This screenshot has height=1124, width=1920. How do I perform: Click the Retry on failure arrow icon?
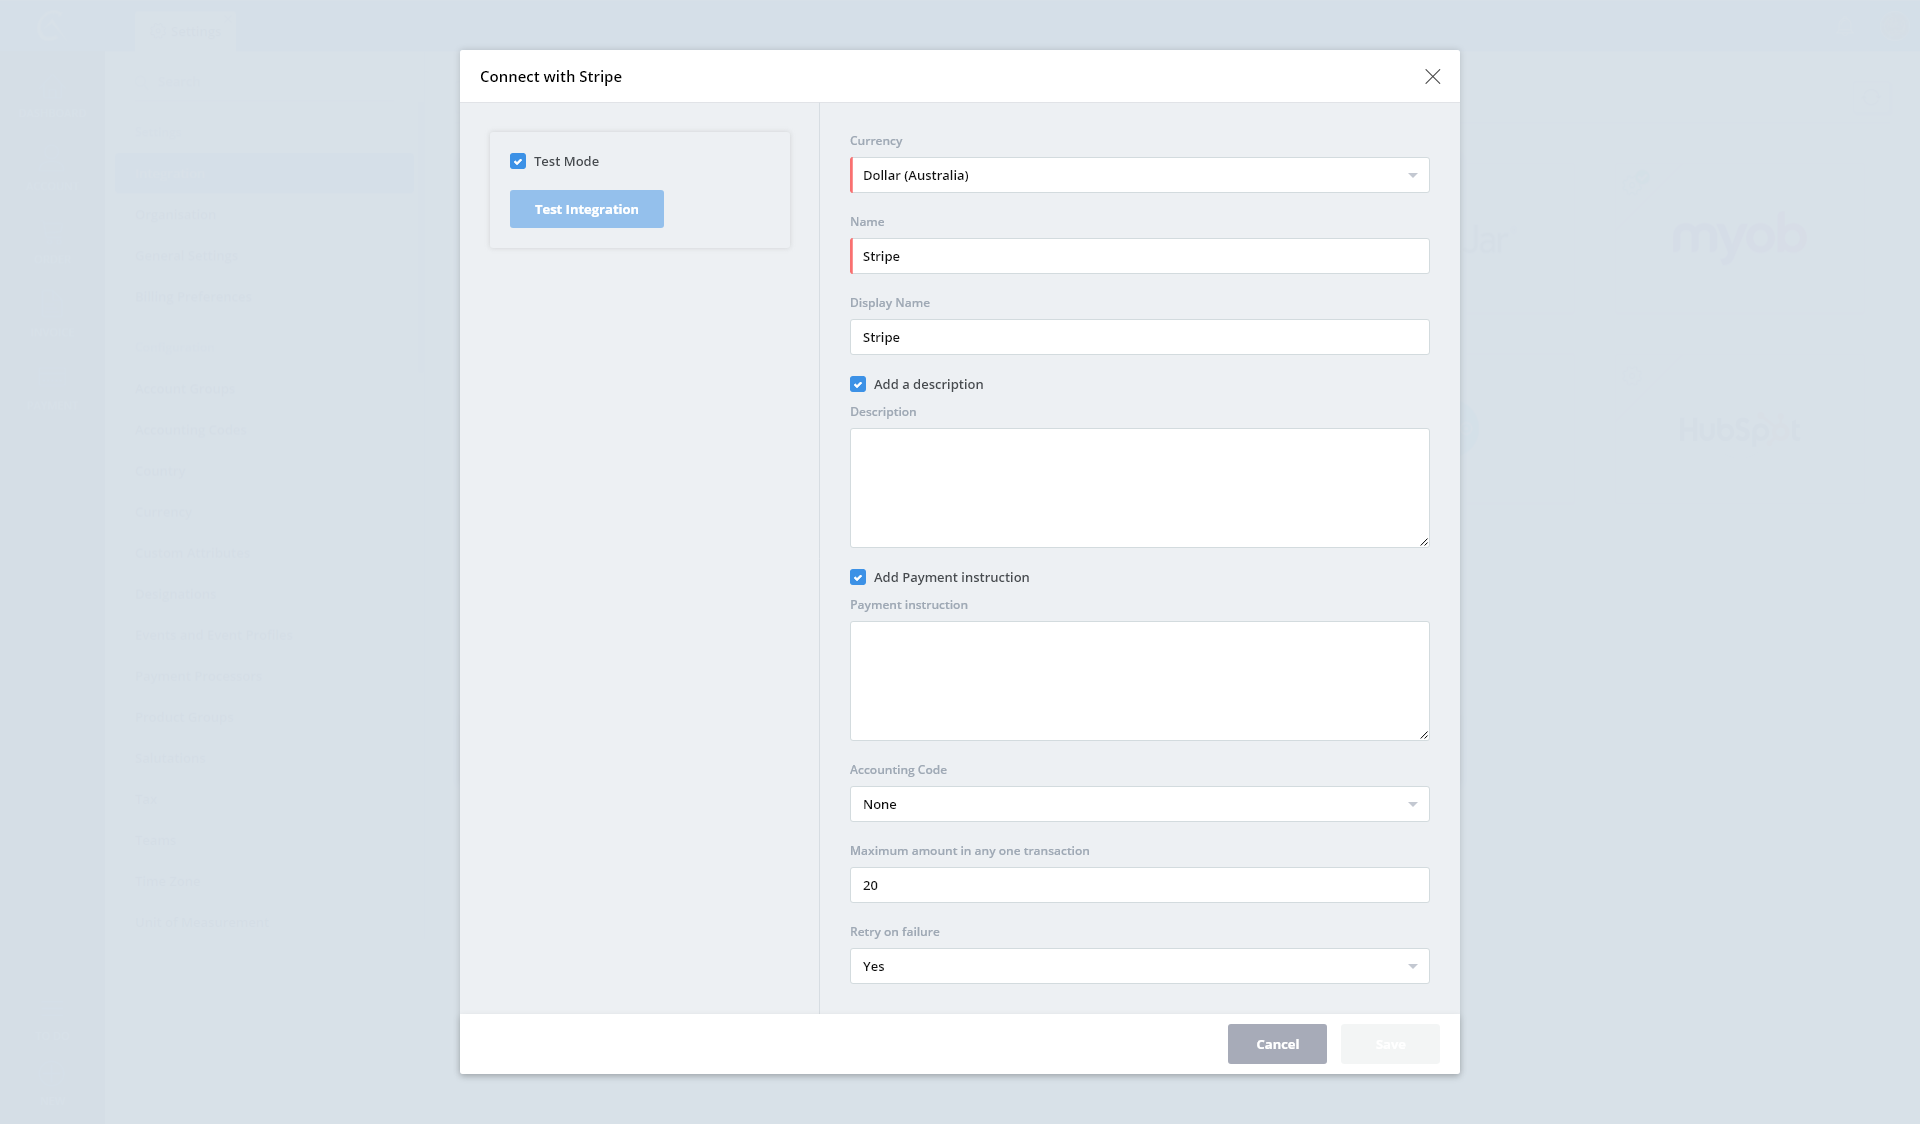[1412, 966]
